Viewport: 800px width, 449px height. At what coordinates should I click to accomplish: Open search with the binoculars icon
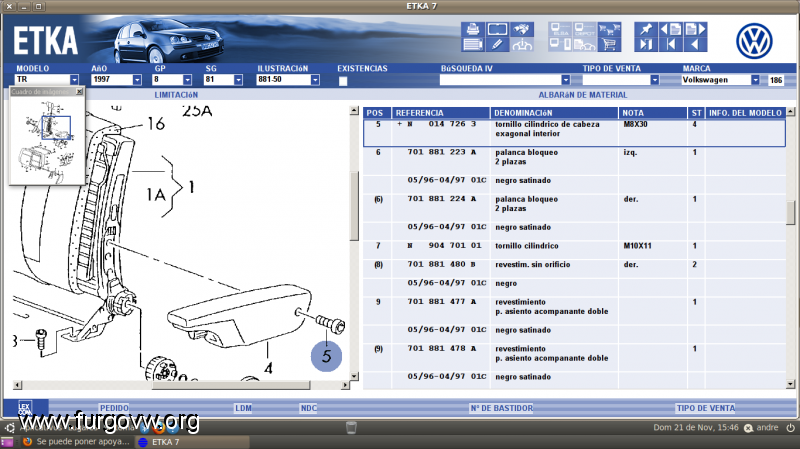(x=521, y=29)
